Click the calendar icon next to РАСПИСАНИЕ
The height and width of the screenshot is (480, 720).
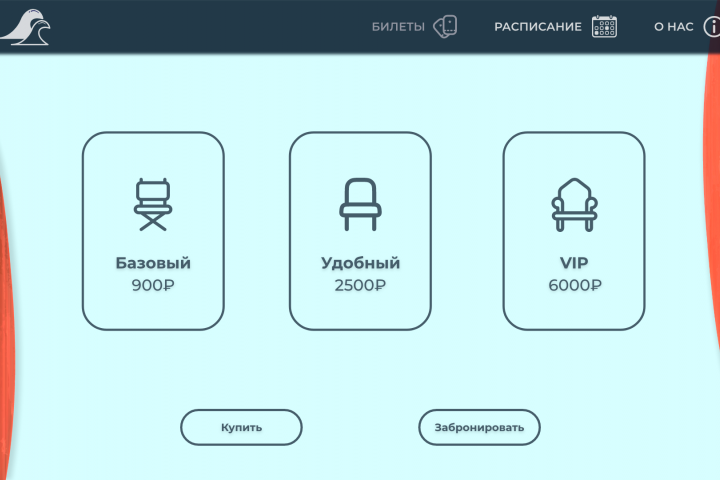pyautogui.click(x=604, y=27)
